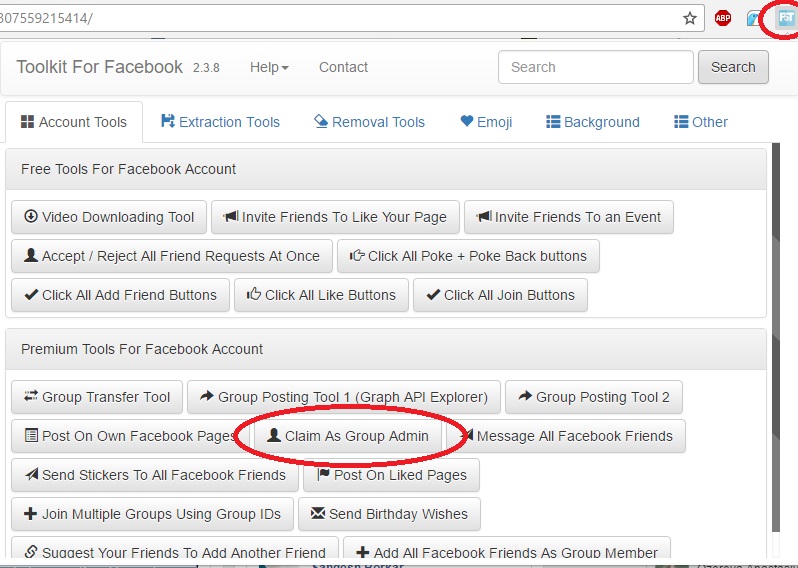The width and height of the screenshot is (798, 568).
Task: Launch Video Downloading Tool
Action: (109, 217)
